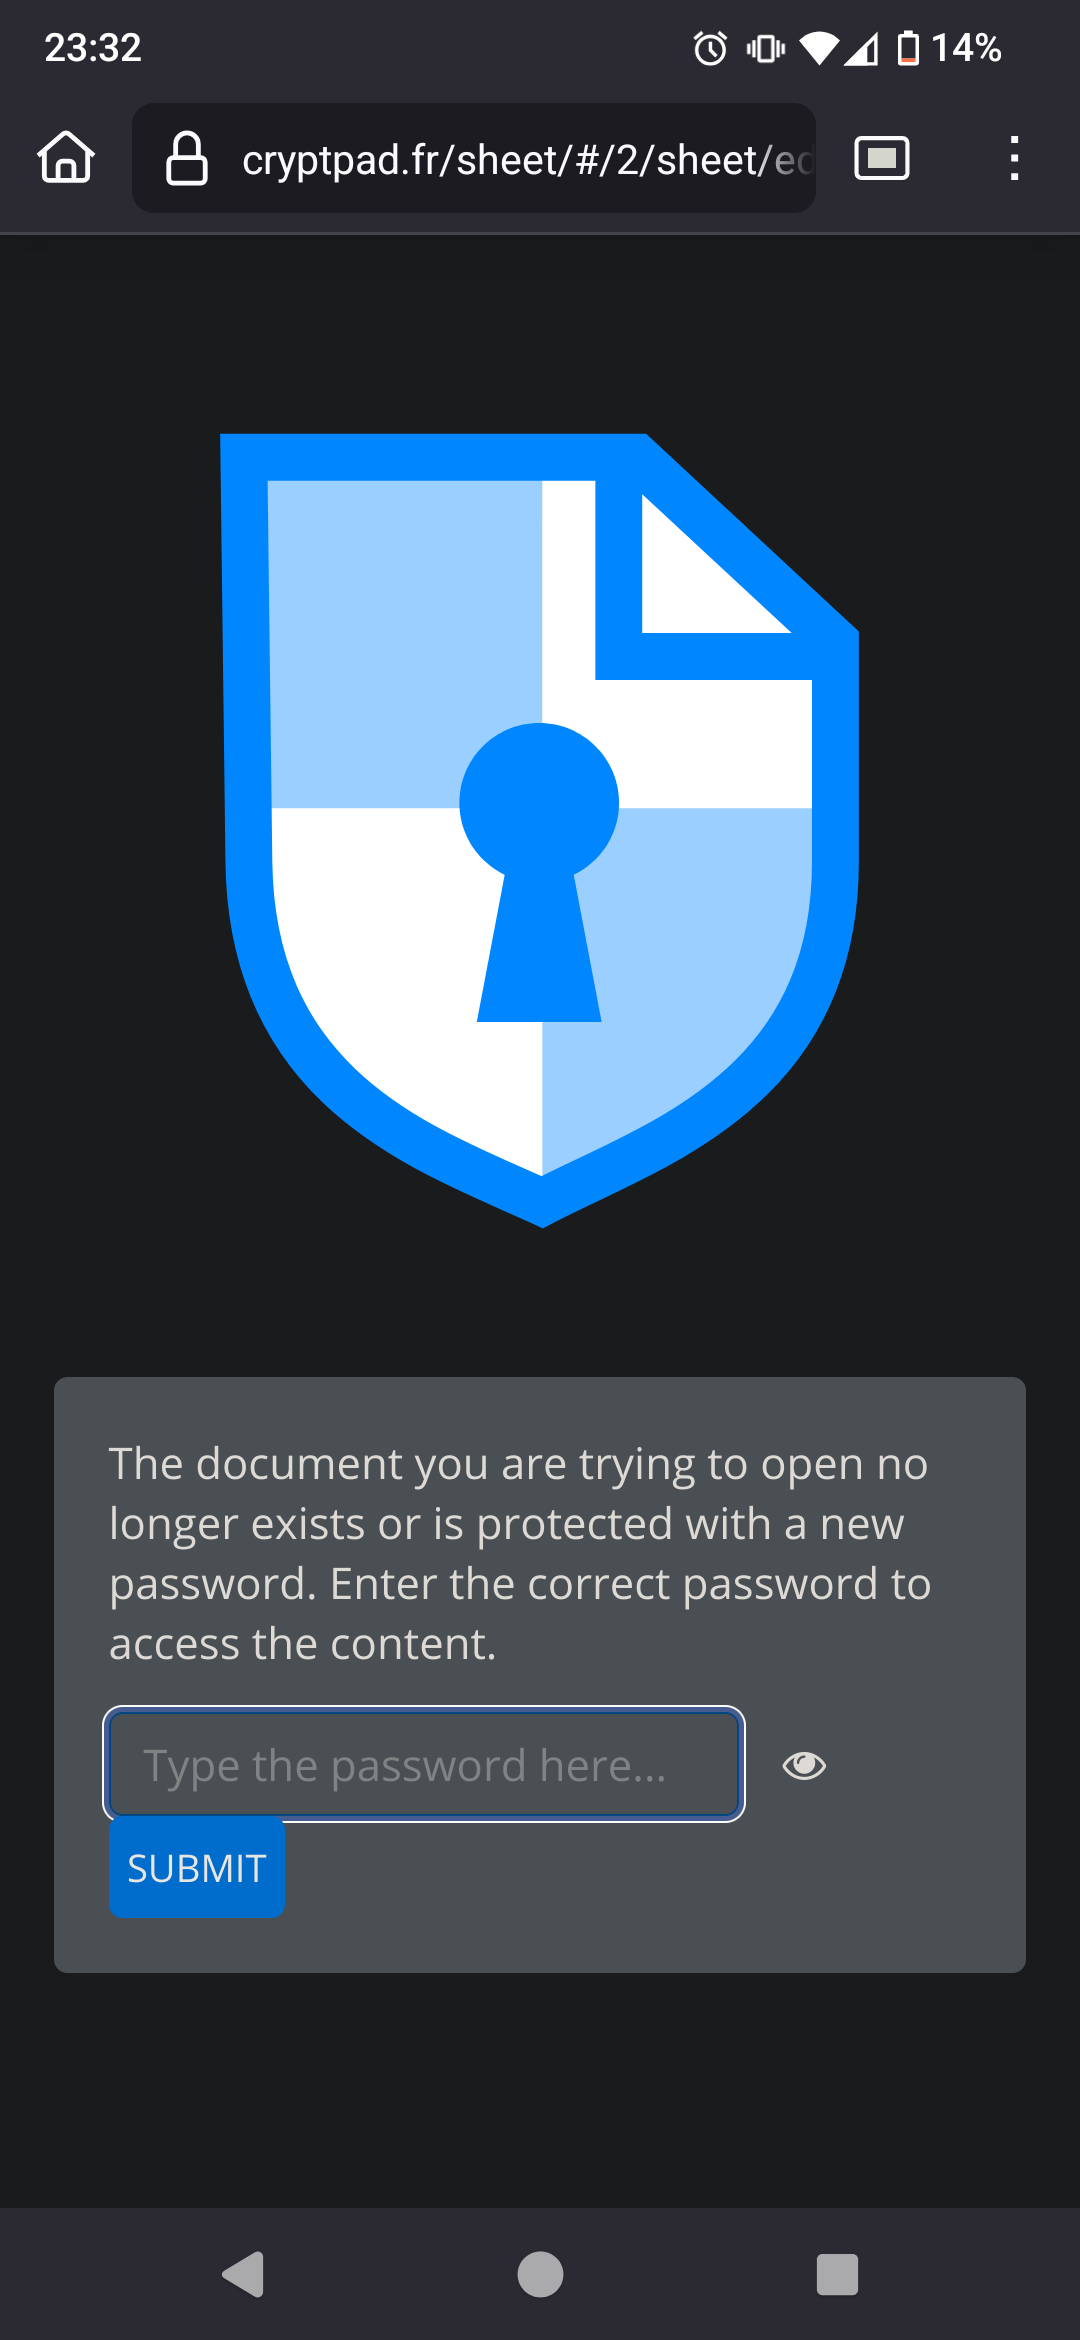Tap the cryptpad.fr URL address bar
This screenshot has height=2340, width=1080.
tap(474, 158)
